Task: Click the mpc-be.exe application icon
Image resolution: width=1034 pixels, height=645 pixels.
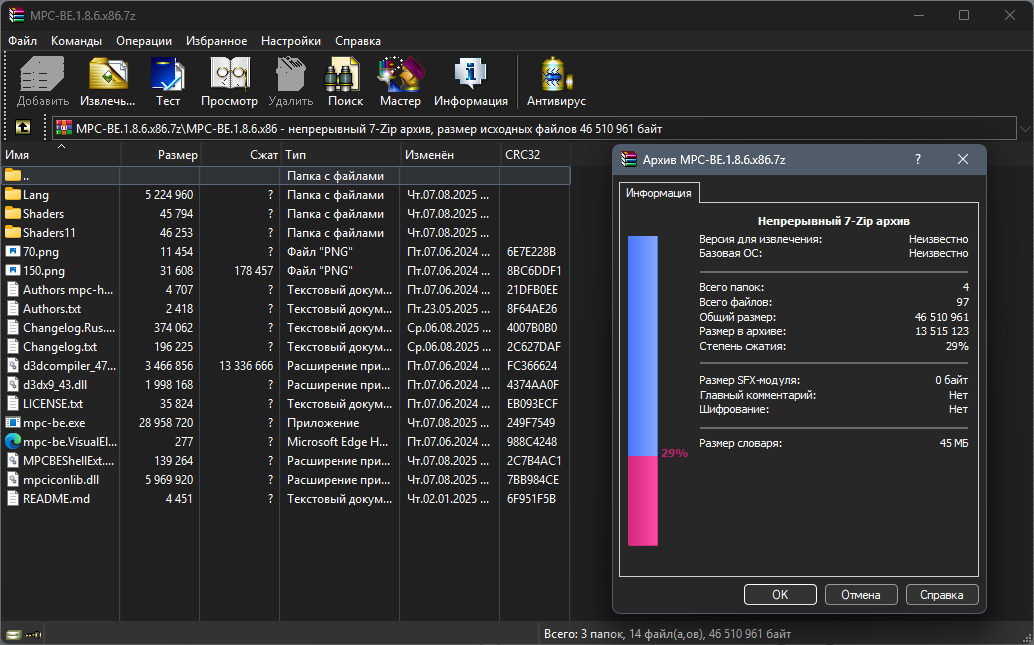Action: (x=13, y=422)
